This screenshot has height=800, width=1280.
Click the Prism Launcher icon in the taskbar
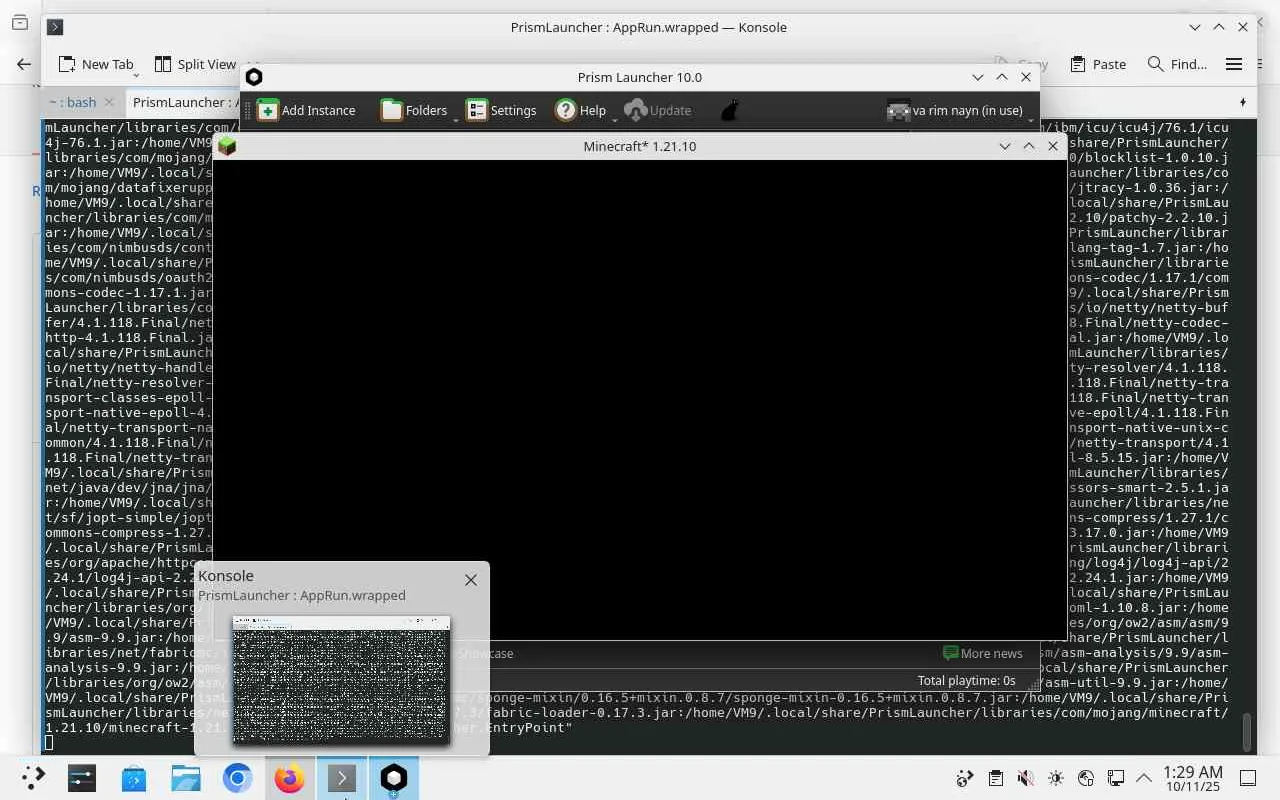click(393, 778)
